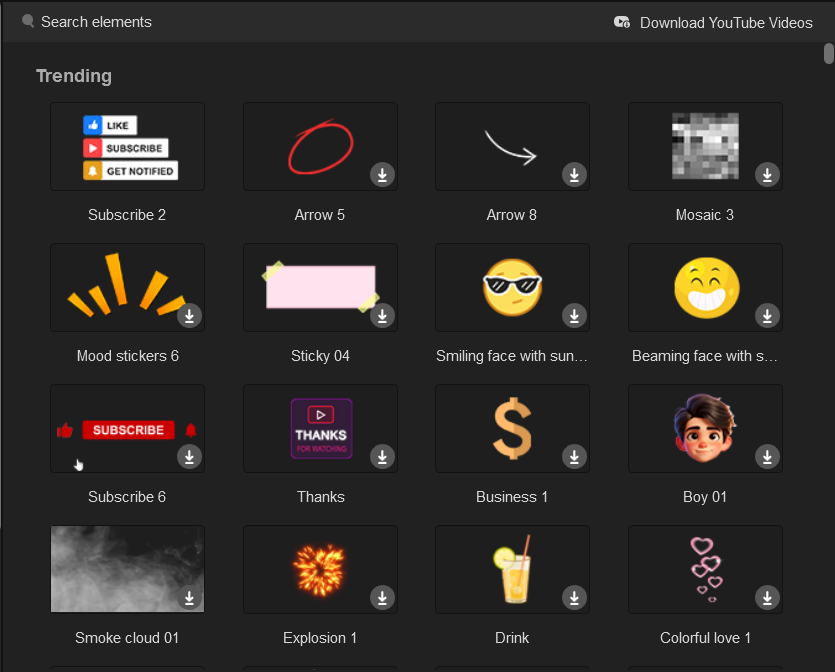The image size is (835, 672).
Task: Select the Business 1 dollar sign thumbnail
Action: click(512, 429)
